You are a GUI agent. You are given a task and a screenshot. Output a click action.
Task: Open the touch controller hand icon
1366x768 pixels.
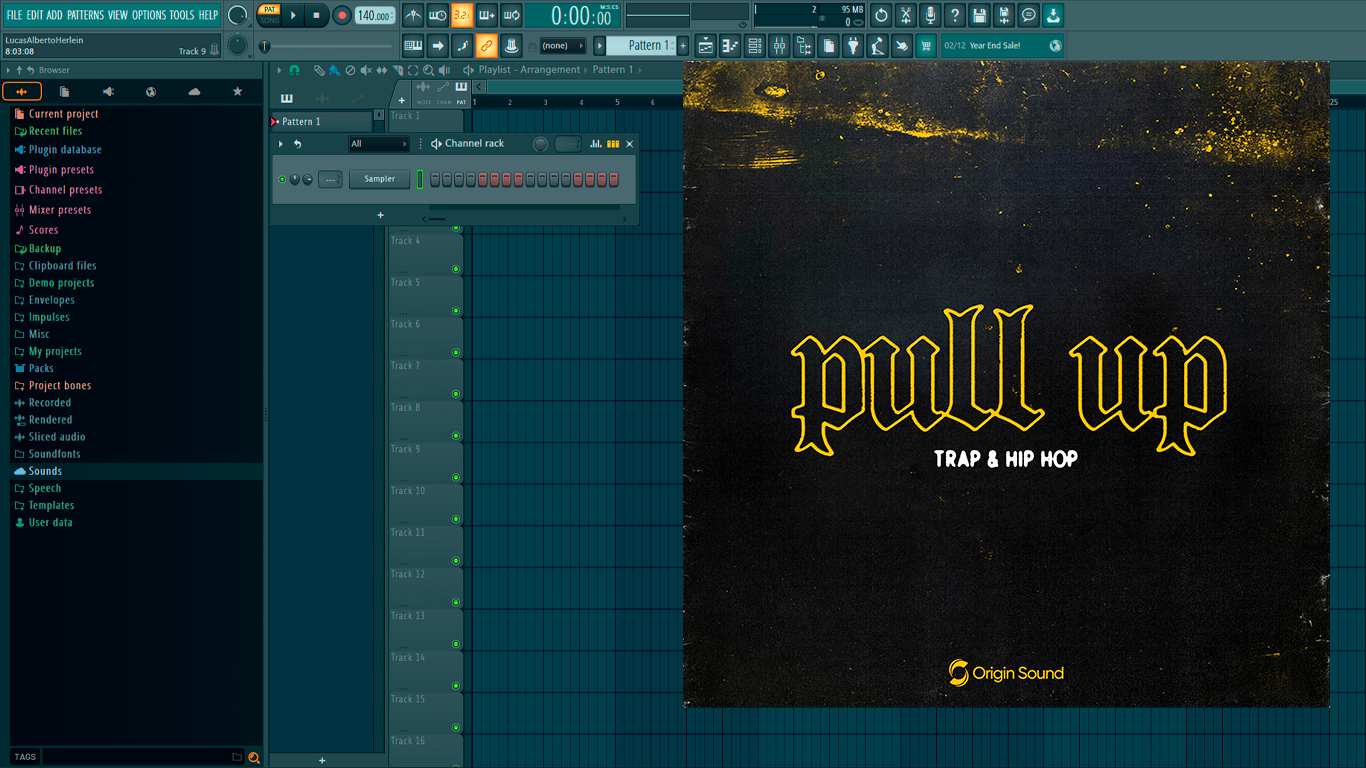902,45
